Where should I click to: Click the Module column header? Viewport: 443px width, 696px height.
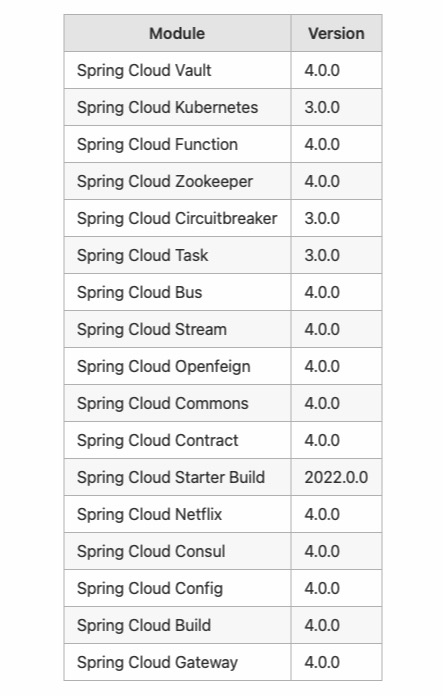(x=177, y=33)
